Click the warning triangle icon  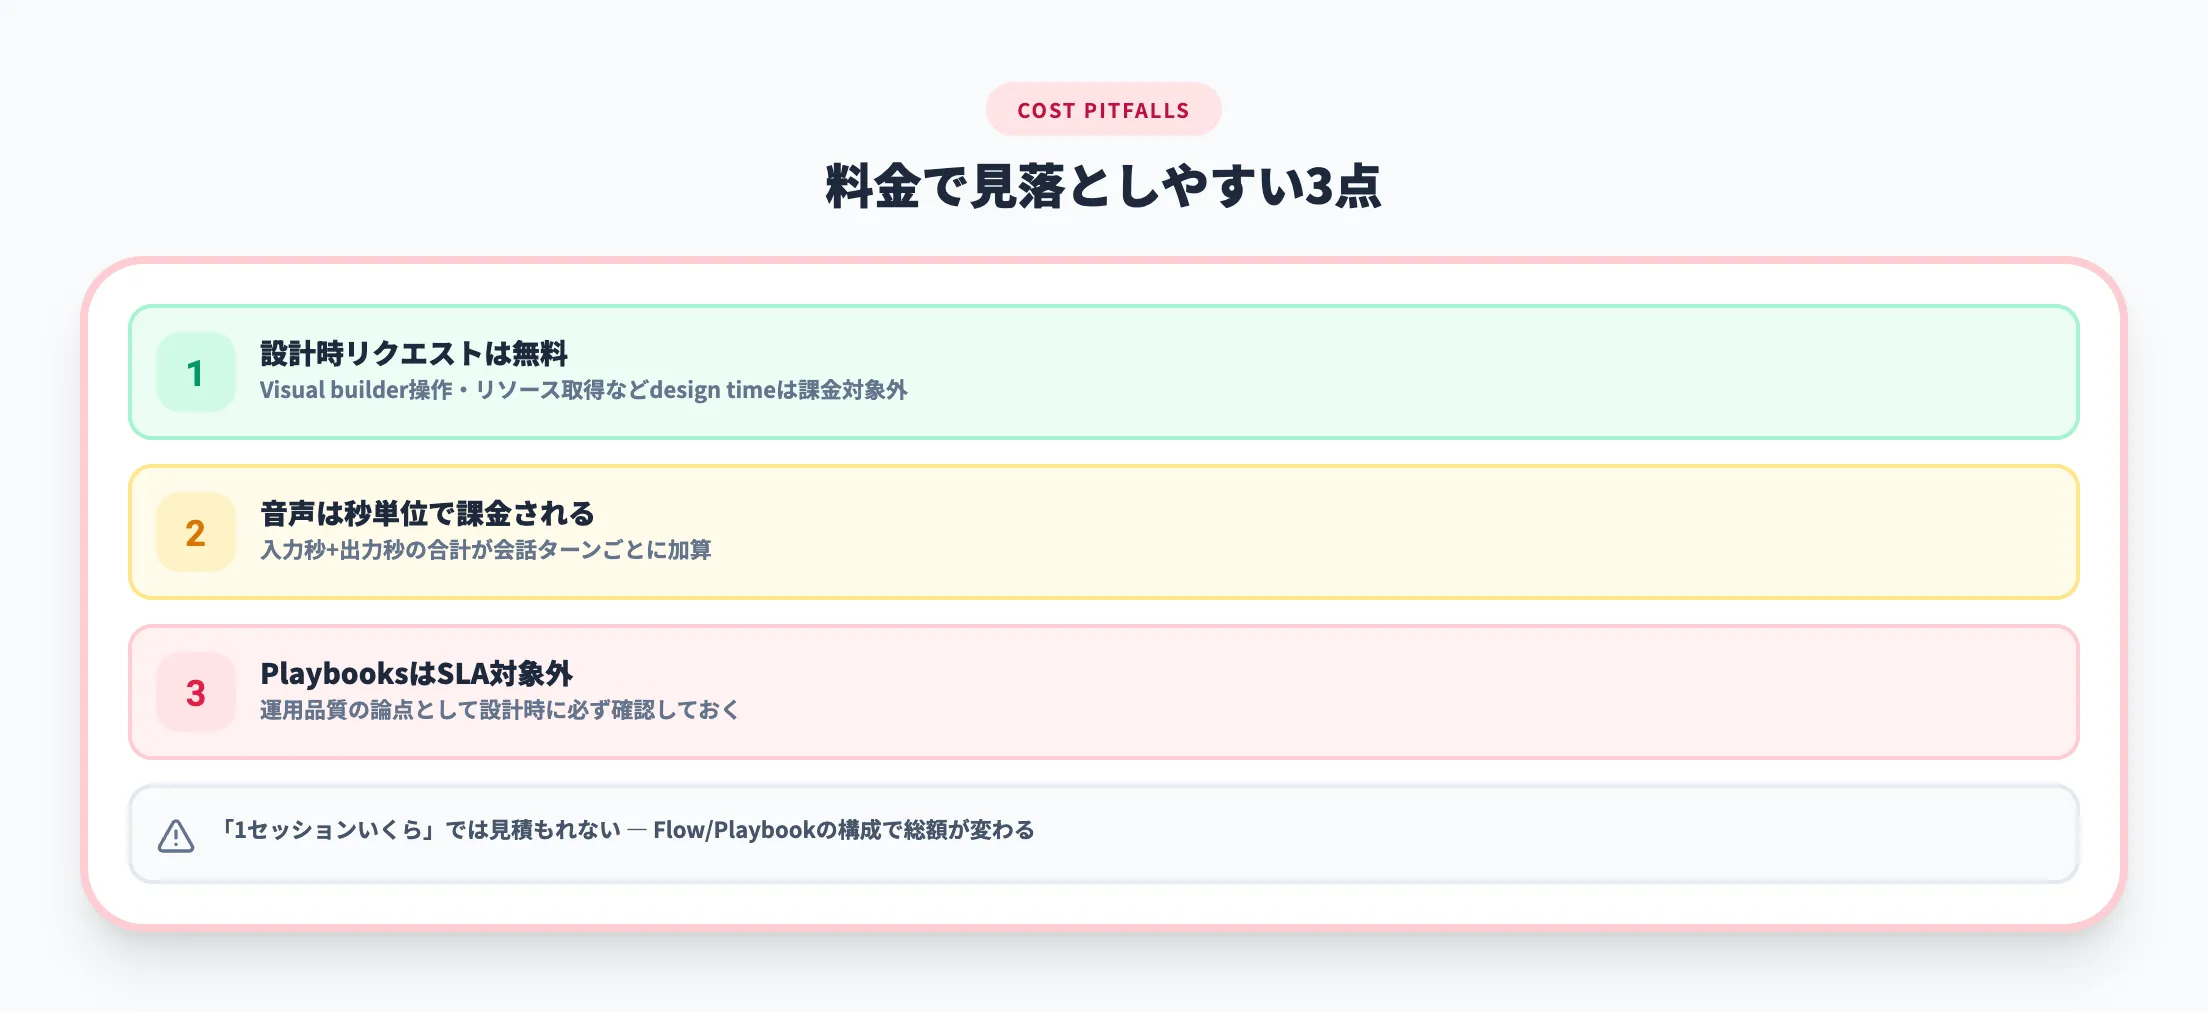176,835
